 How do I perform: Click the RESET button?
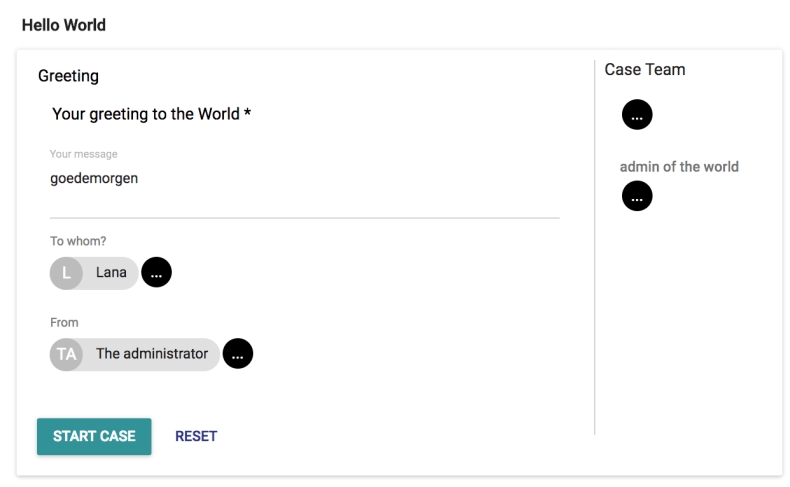(x=196, y=436)
